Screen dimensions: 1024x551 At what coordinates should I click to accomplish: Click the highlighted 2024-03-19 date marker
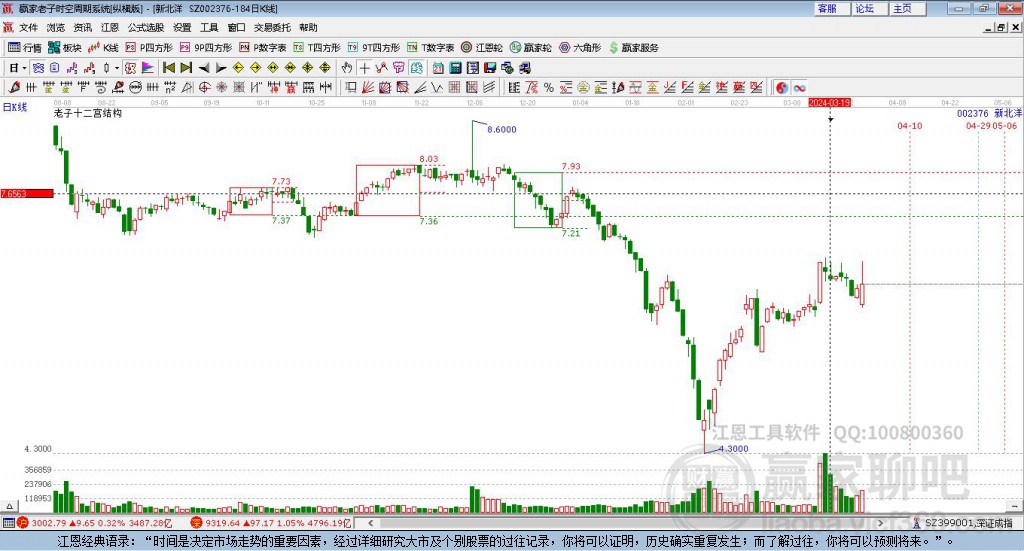coord(829,102)
